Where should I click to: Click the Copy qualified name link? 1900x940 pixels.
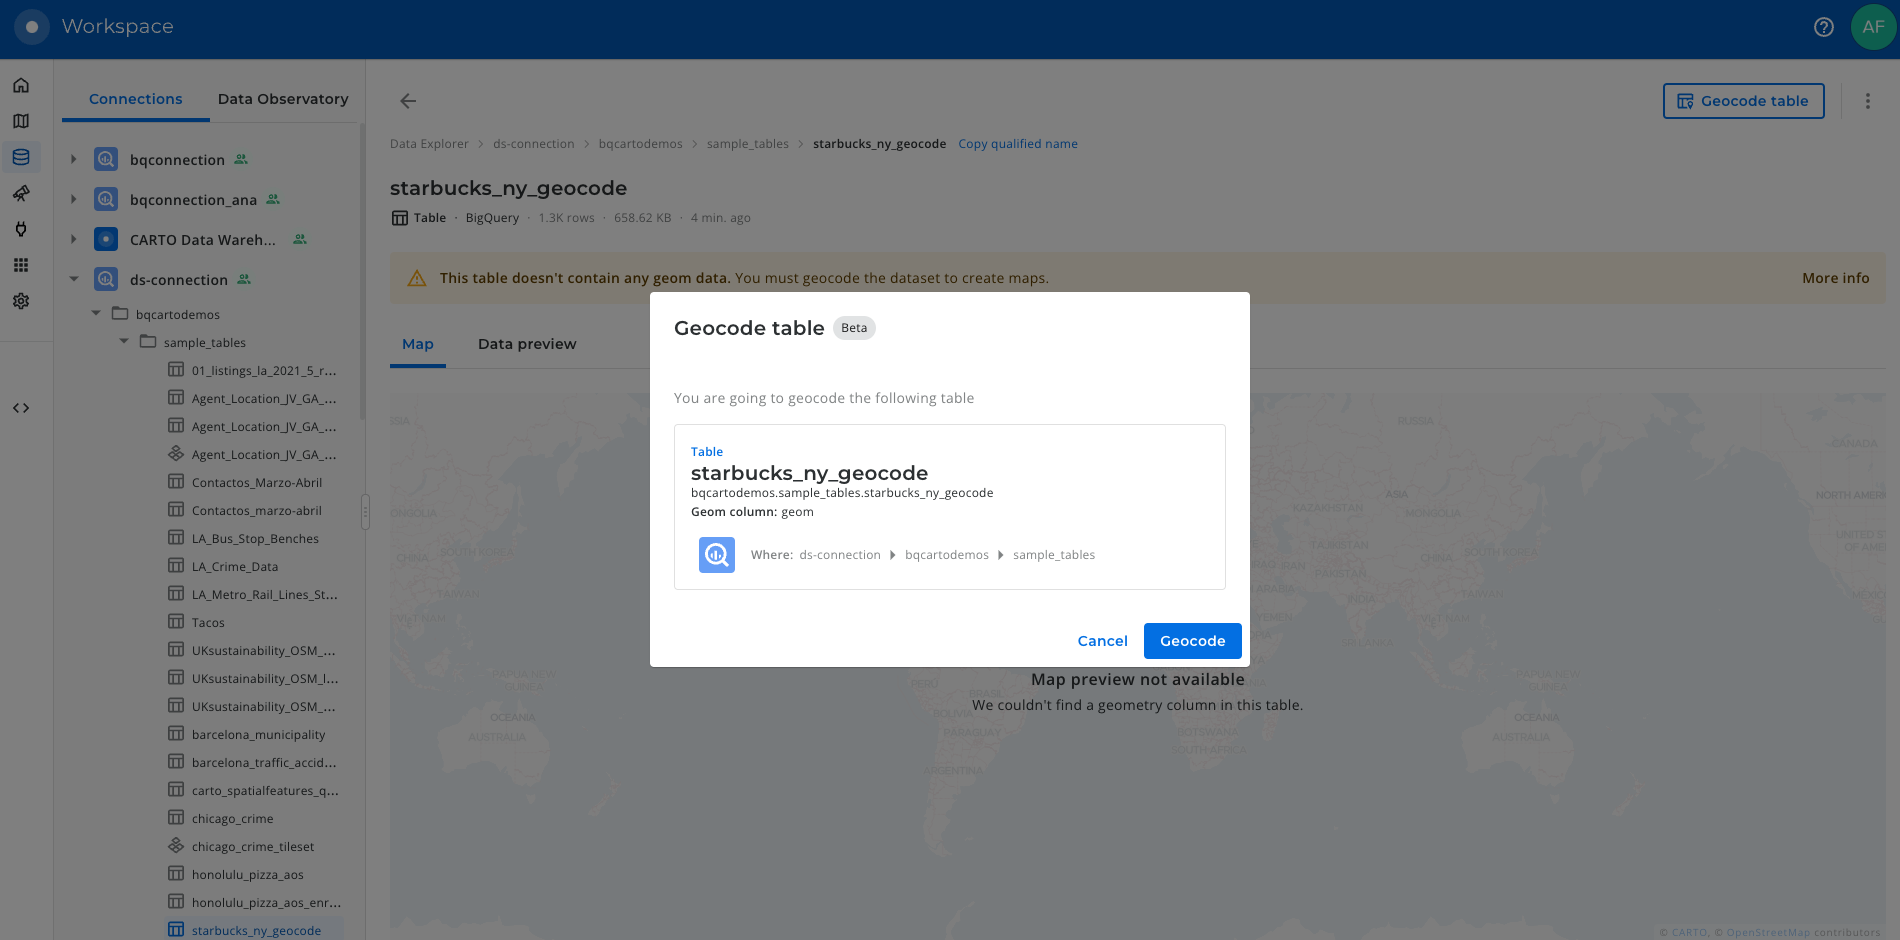click(x=1017, y=144)
